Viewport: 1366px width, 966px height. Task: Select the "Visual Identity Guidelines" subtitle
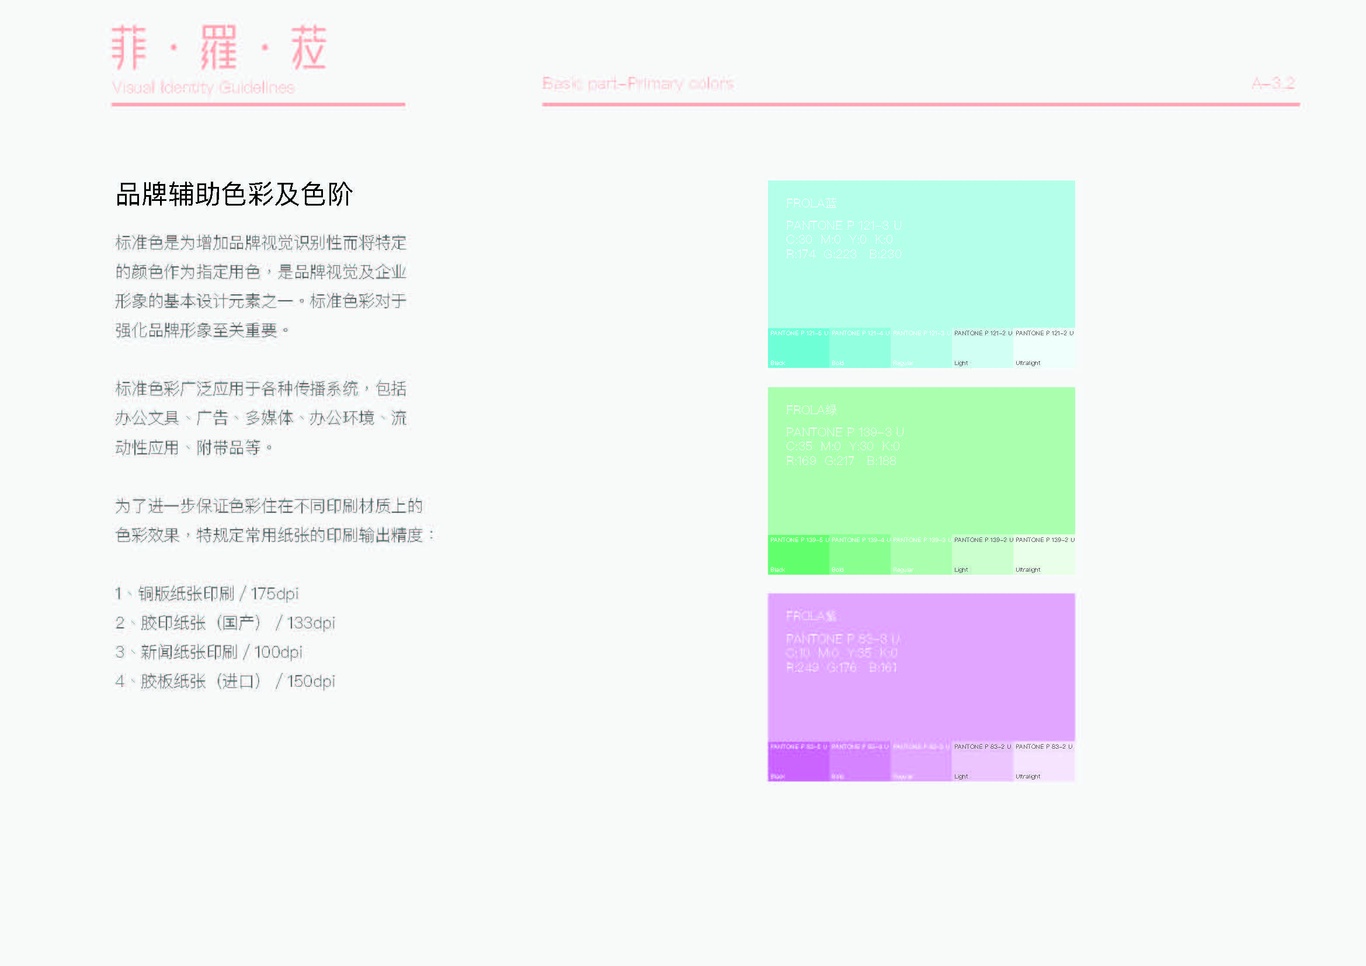pos(203,87)
